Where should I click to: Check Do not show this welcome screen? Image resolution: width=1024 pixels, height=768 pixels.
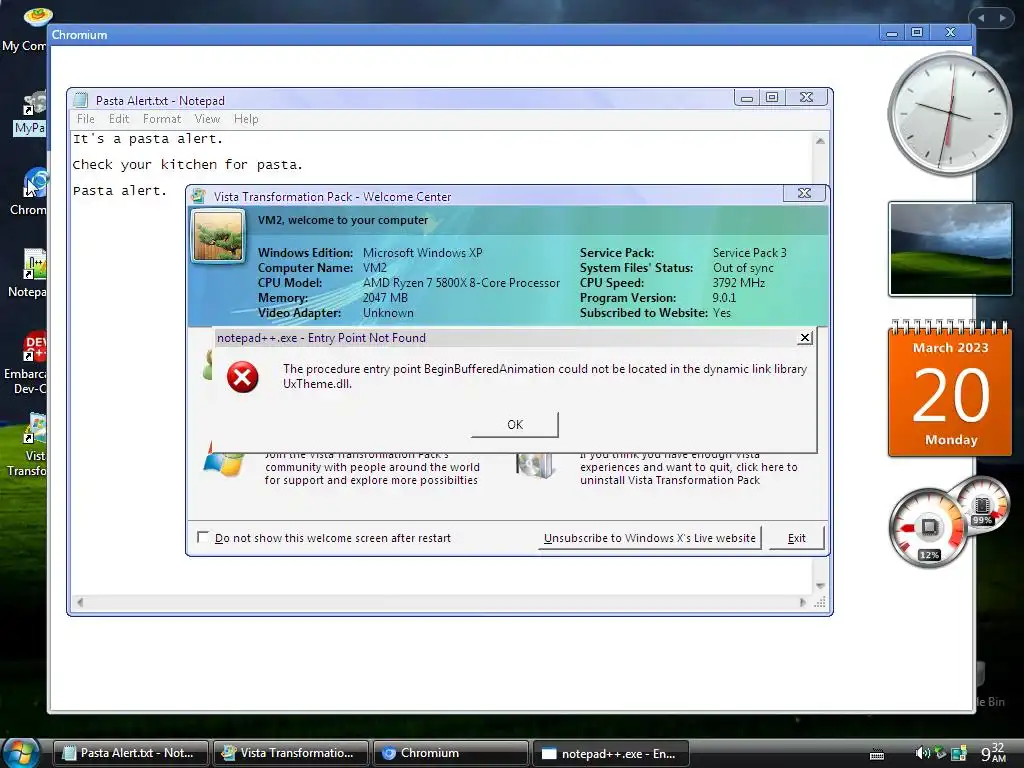click(202, 537)
